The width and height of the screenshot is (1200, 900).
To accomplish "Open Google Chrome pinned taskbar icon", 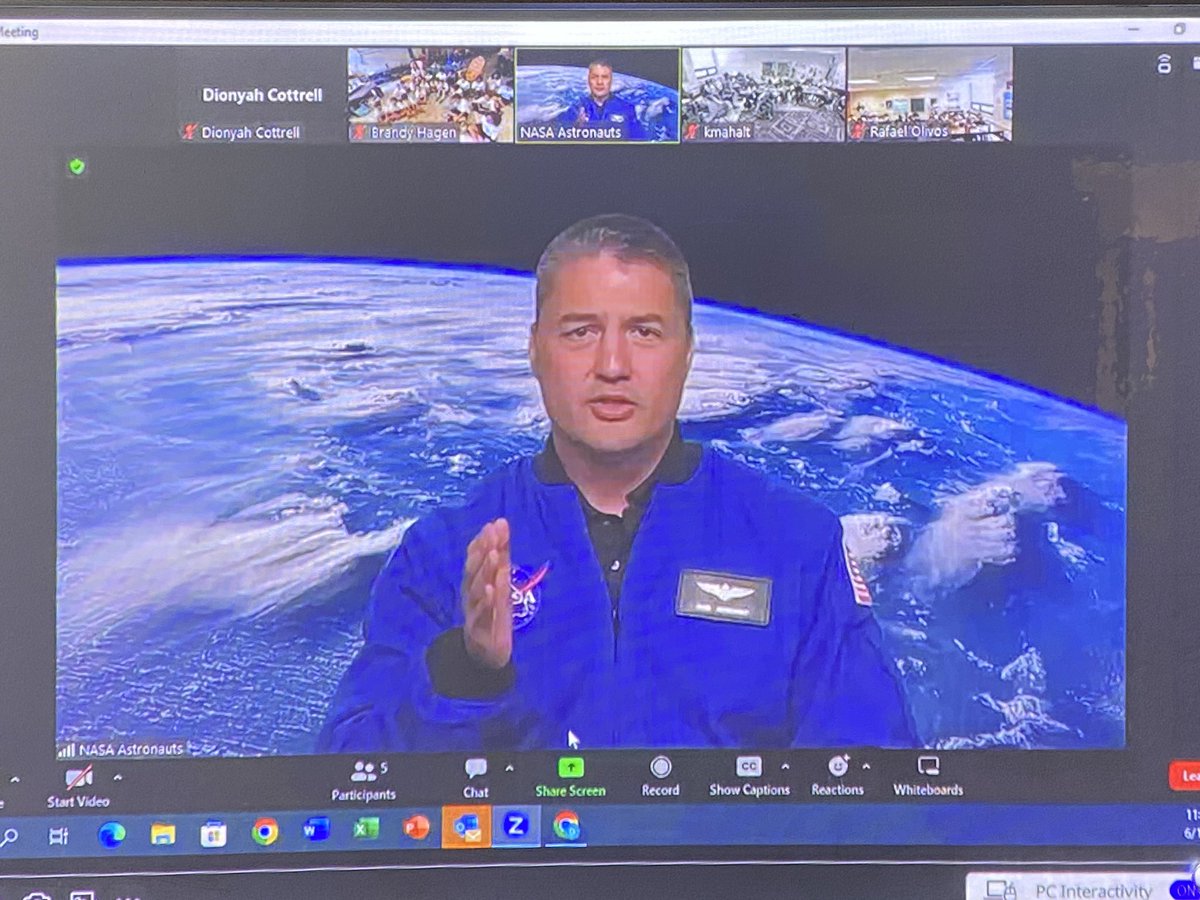I will coord(265,831).
